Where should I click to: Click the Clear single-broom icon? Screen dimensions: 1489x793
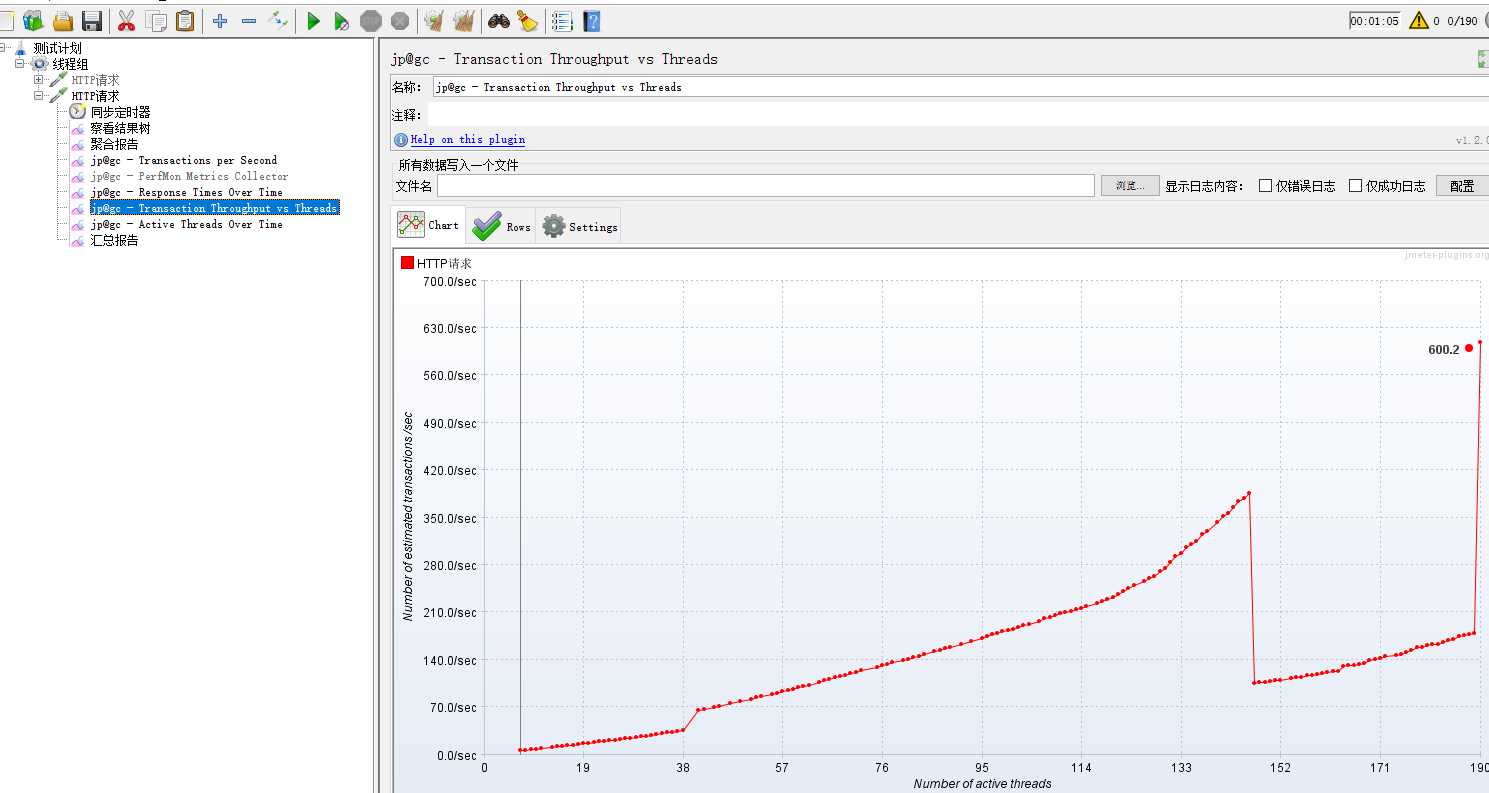click(434, 20)
